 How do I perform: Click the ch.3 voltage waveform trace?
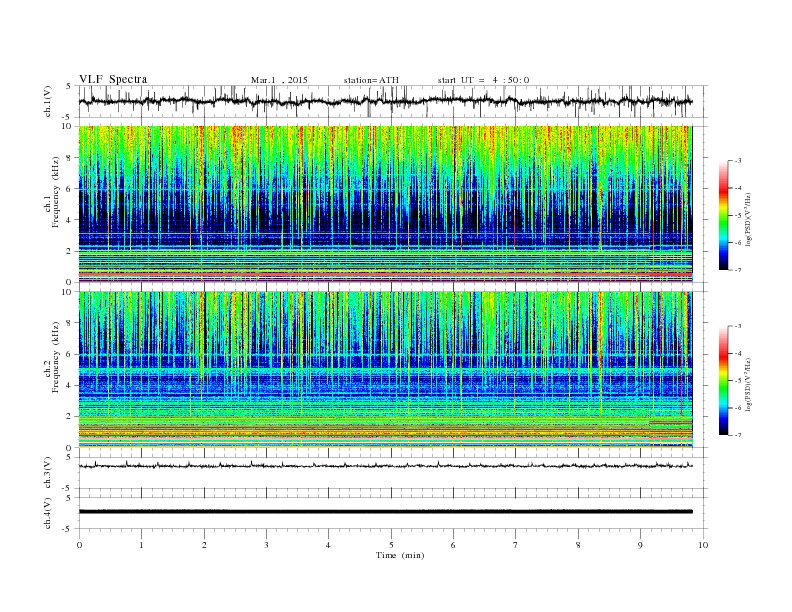click(x=385, y=465)
